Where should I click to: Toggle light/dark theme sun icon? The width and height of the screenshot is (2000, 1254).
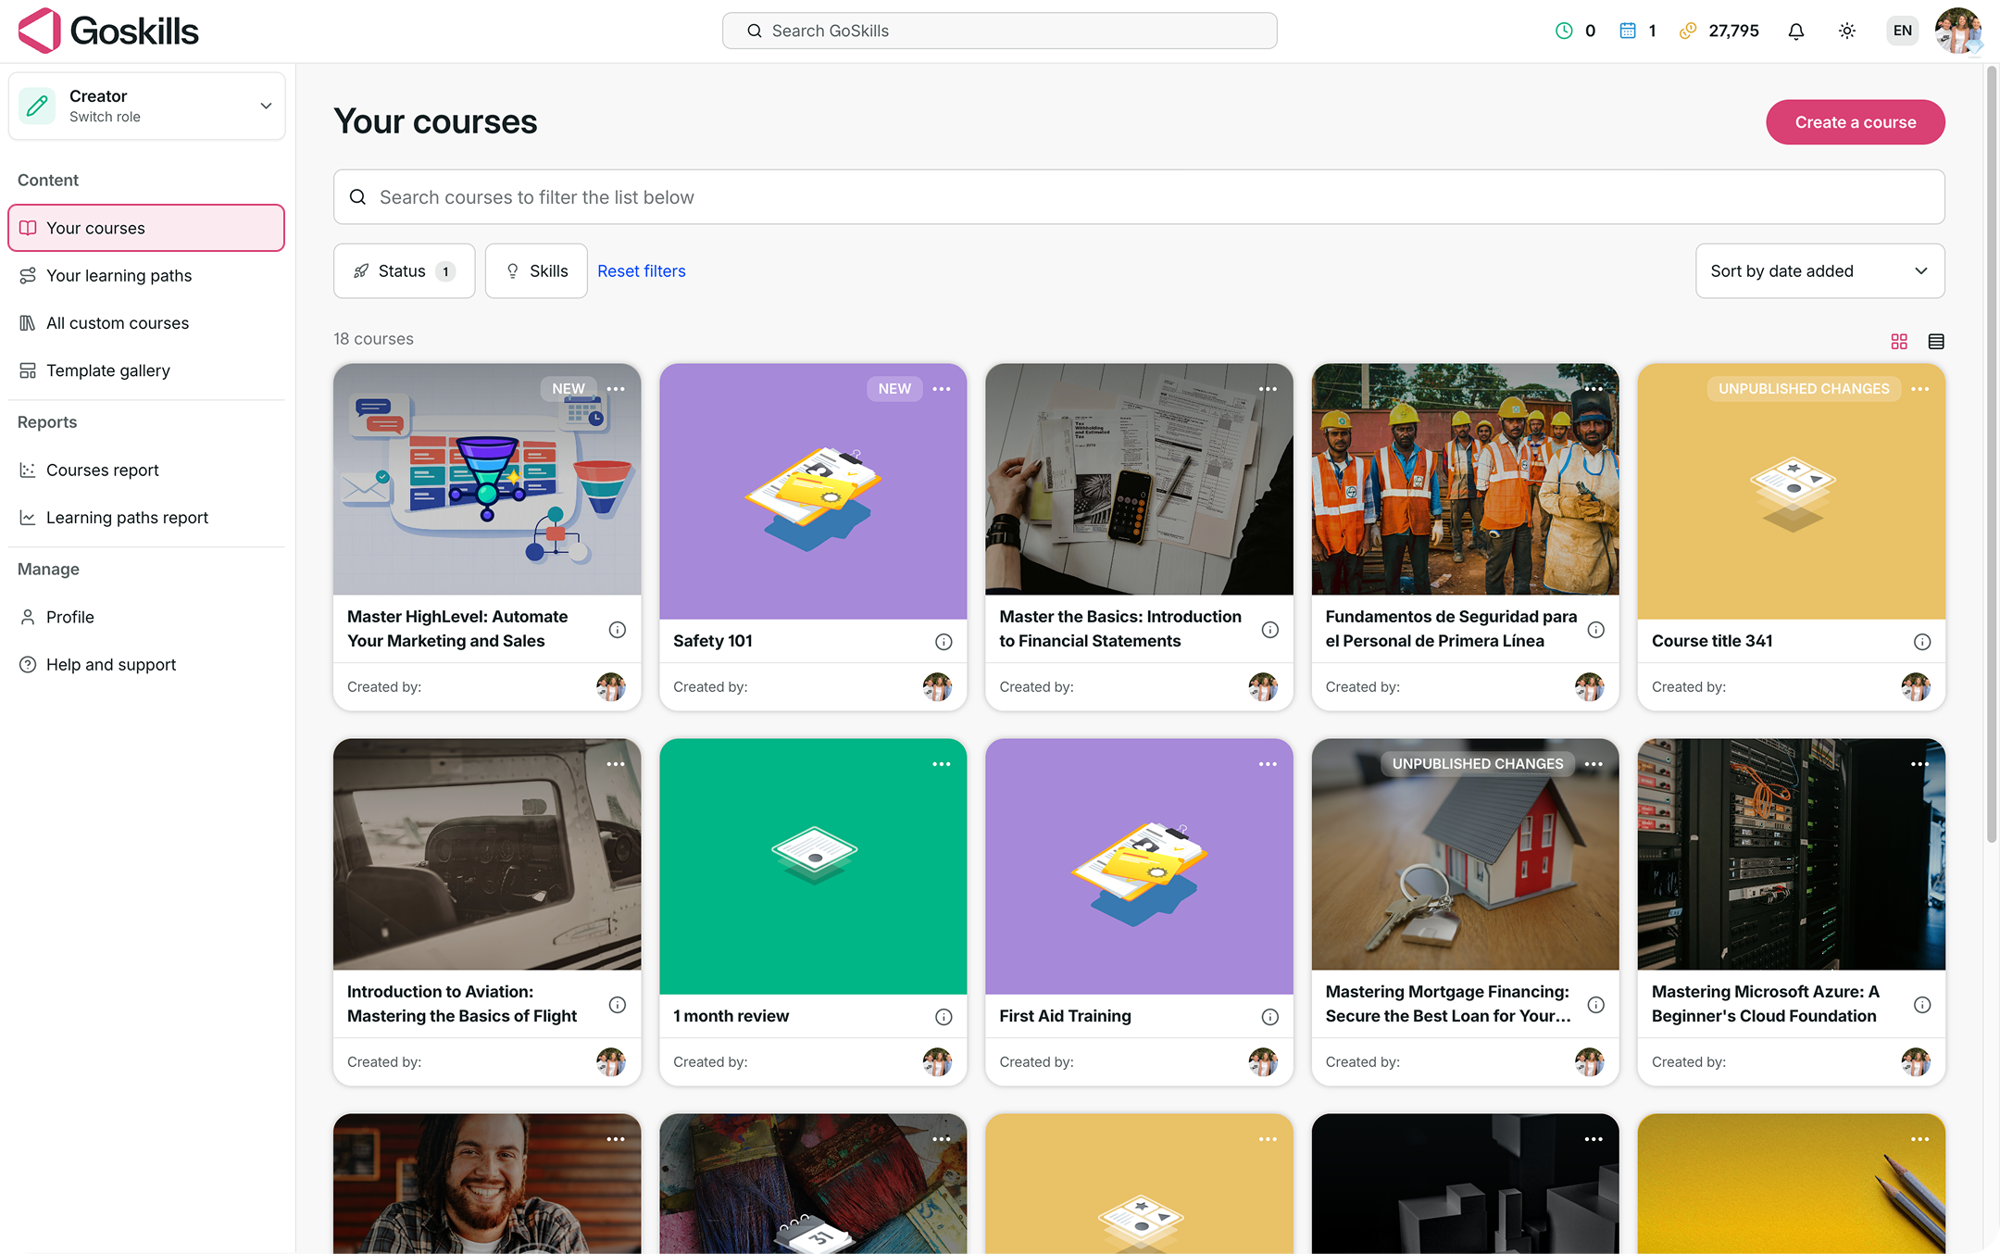[x=1847, y=31]
